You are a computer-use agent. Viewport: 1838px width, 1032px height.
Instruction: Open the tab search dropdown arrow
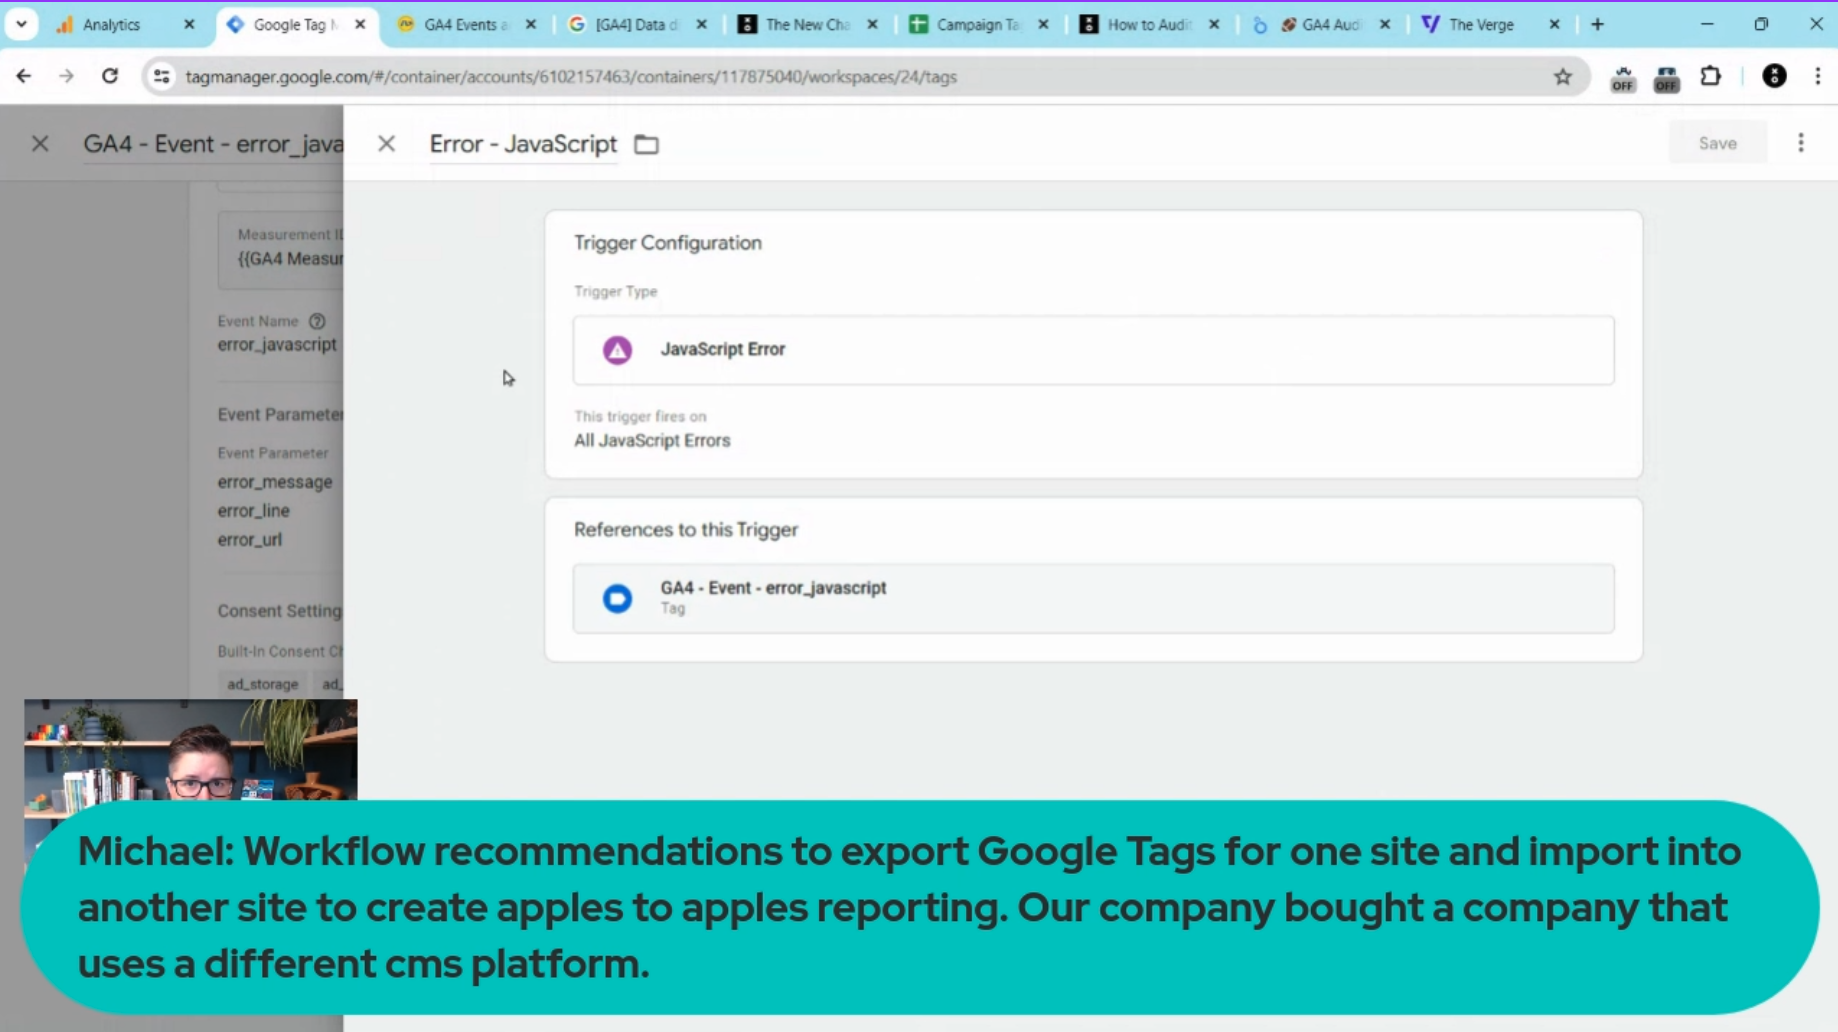(21, 24)
